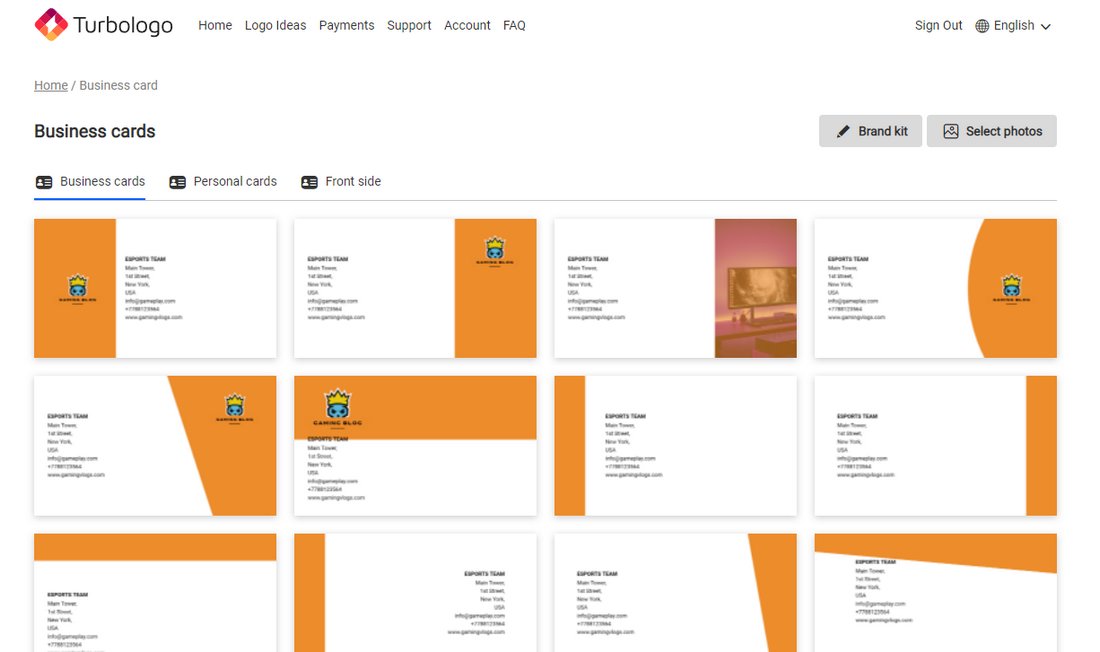The width and height of the screenshot is (1100, 652).
Task: Open the Account menu item
Action: point(467,25)
